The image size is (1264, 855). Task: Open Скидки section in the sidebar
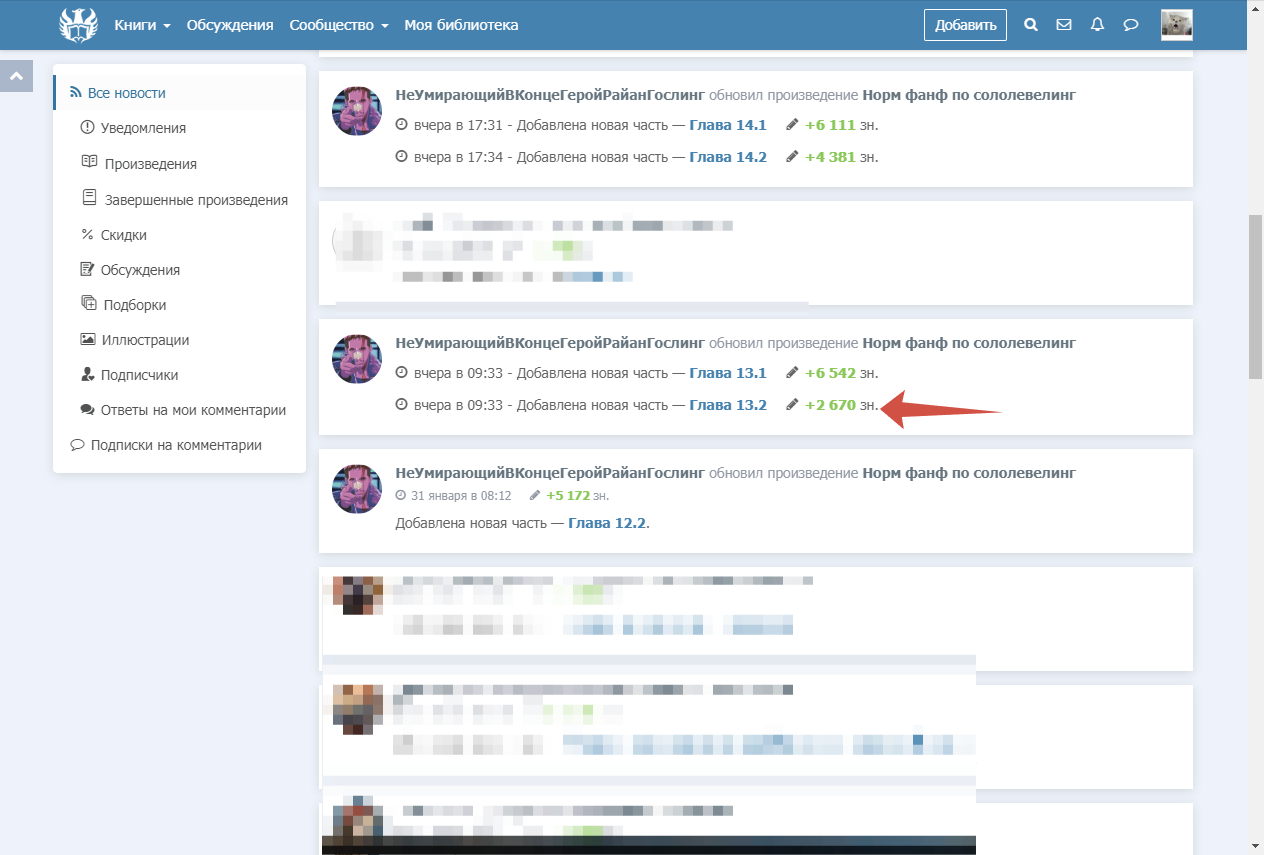pyautogui.click(x=123, y=235)
